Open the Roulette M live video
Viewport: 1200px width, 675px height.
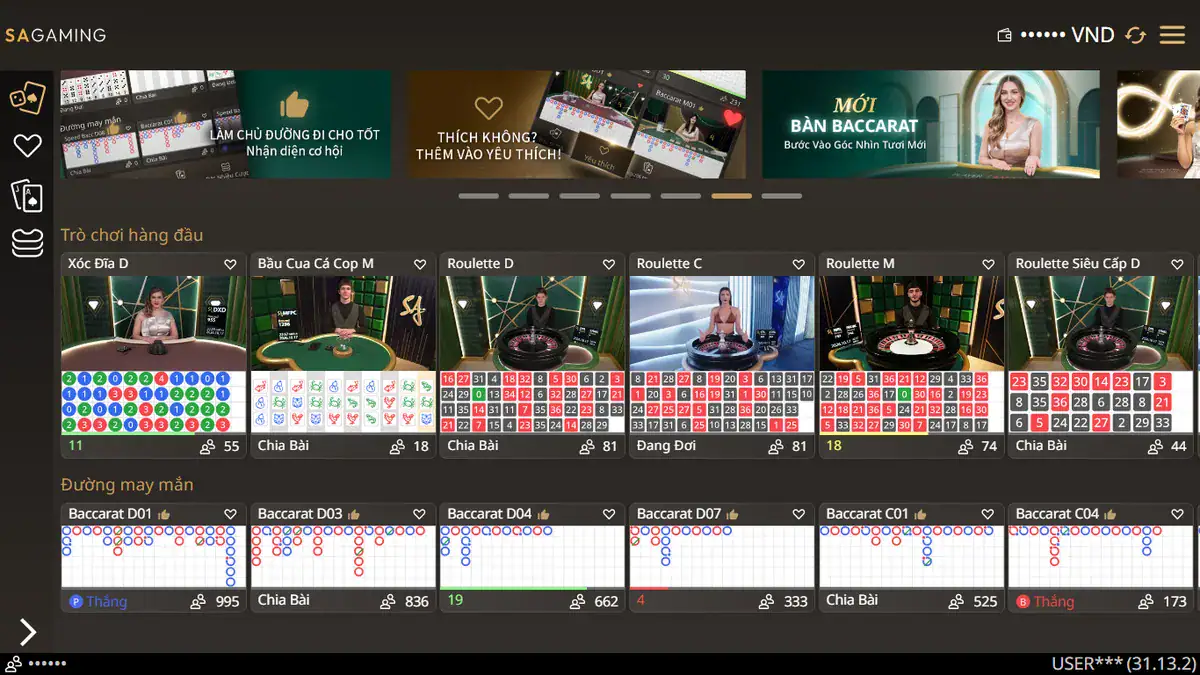coord(911,323)
